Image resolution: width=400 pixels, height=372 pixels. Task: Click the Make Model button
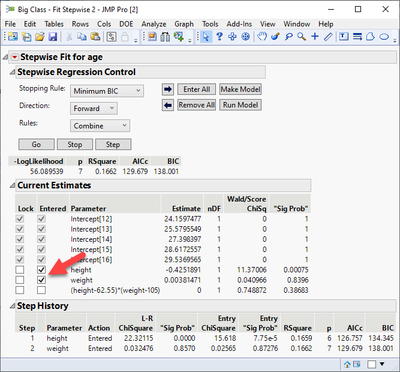click(240, 89)
